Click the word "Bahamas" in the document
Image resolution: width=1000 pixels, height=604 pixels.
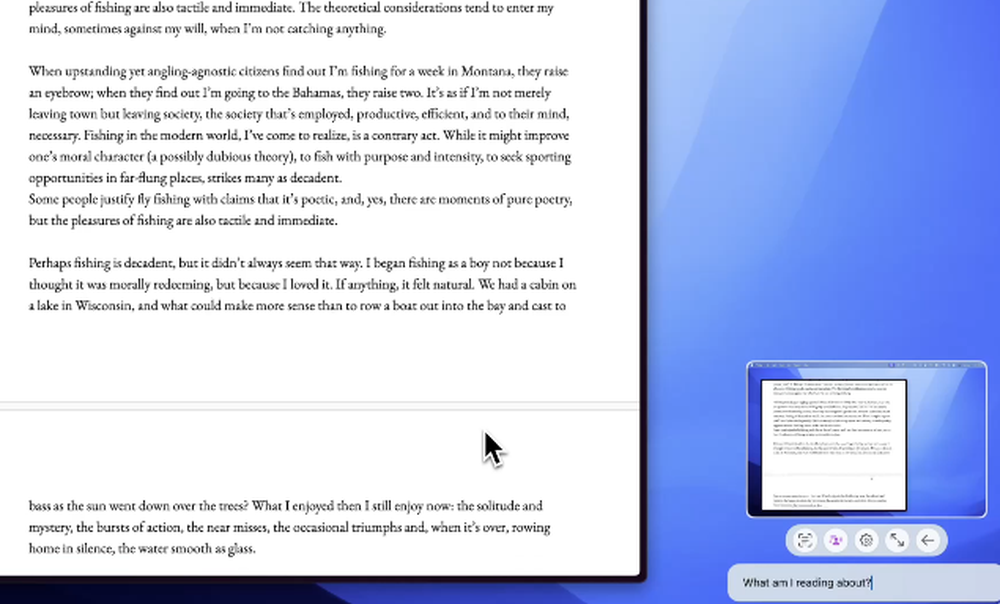point(318,92)
